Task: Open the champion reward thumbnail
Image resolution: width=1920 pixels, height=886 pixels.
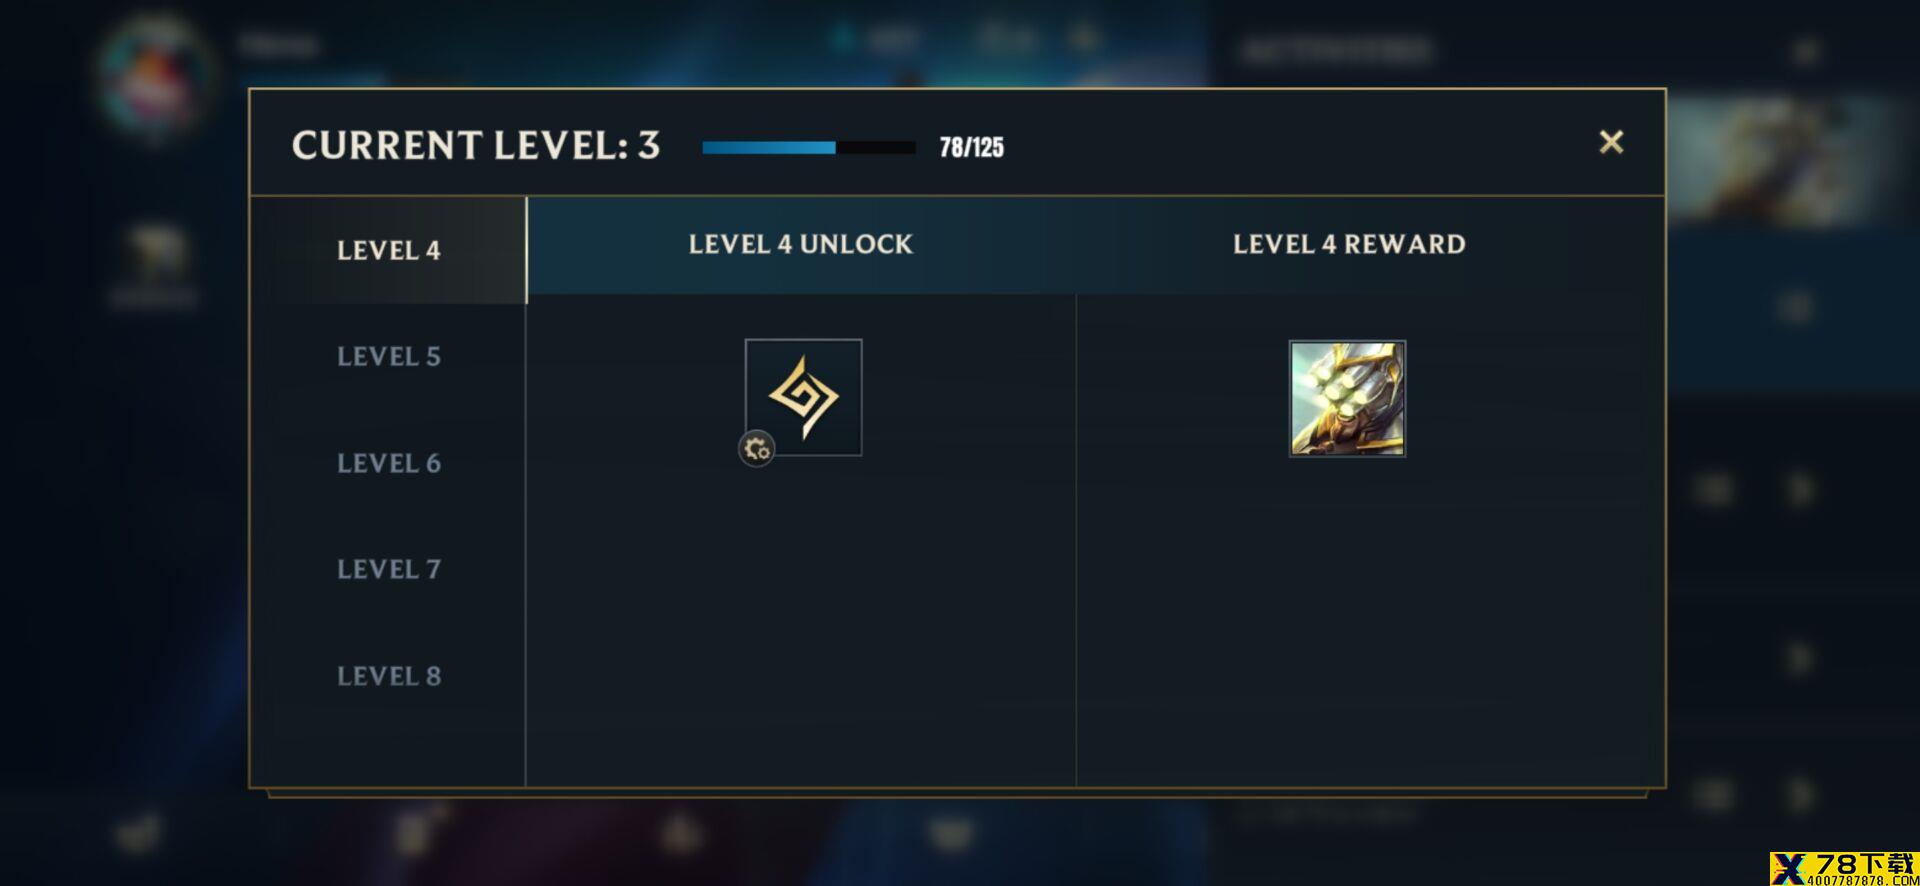Action: tap(1347, 398)
